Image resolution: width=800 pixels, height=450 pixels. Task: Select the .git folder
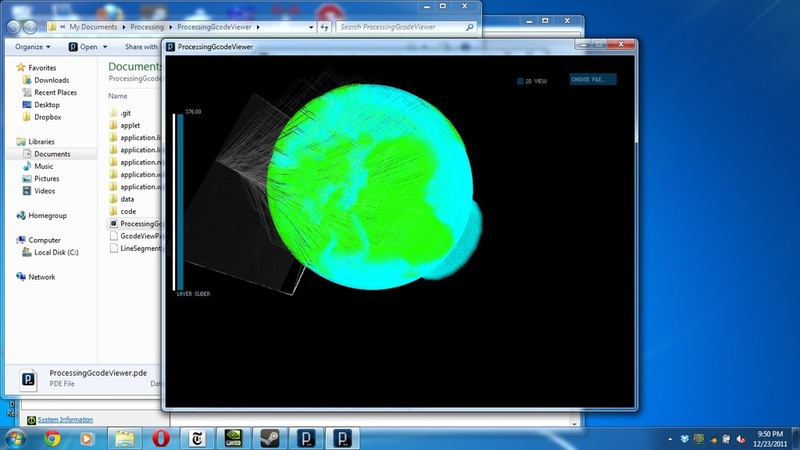click(x=126, y=113)
